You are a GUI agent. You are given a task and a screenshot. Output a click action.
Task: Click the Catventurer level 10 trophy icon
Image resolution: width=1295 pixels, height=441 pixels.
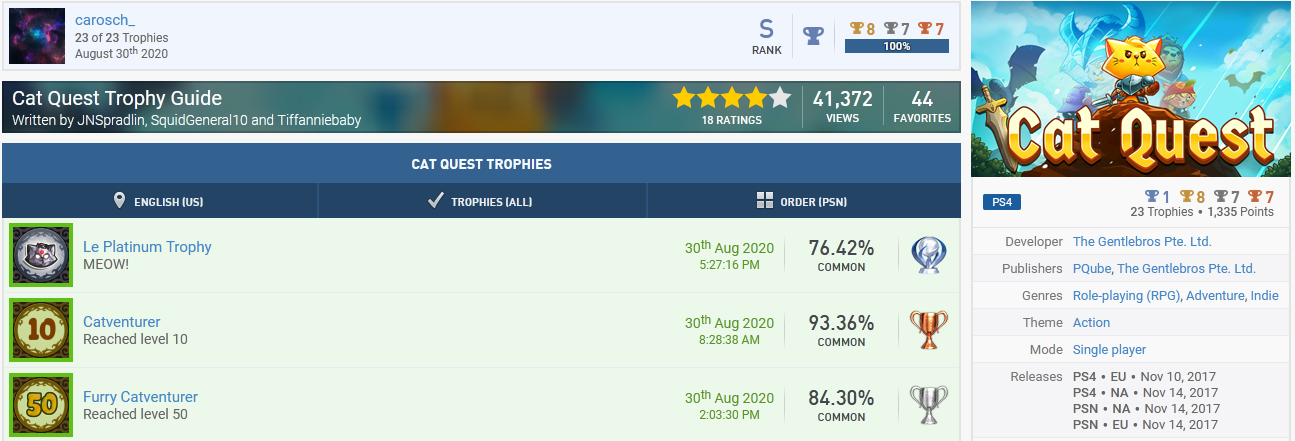(x=39, y=330)
